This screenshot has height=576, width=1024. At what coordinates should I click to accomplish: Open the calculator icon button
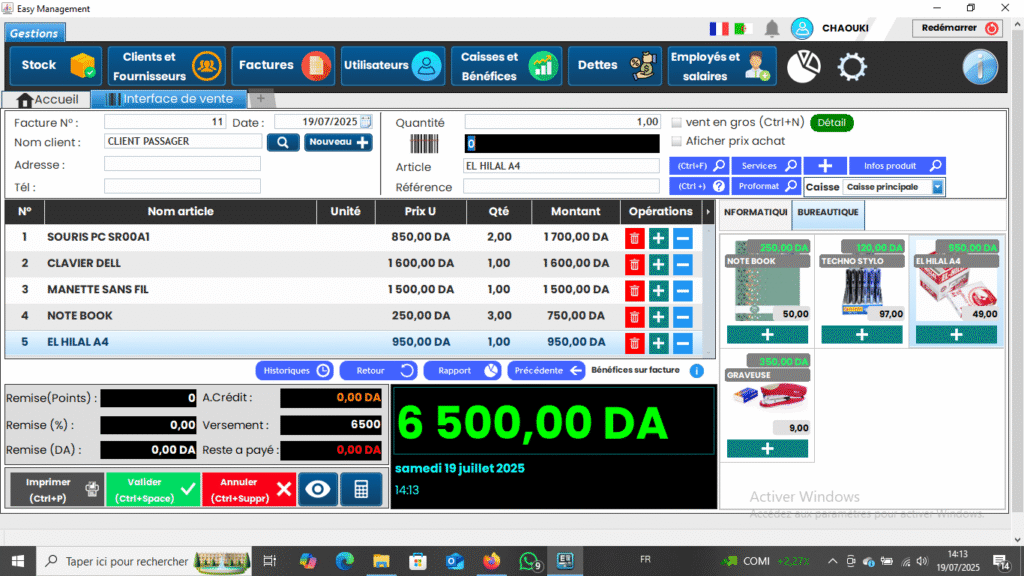[x=361, y=488]
